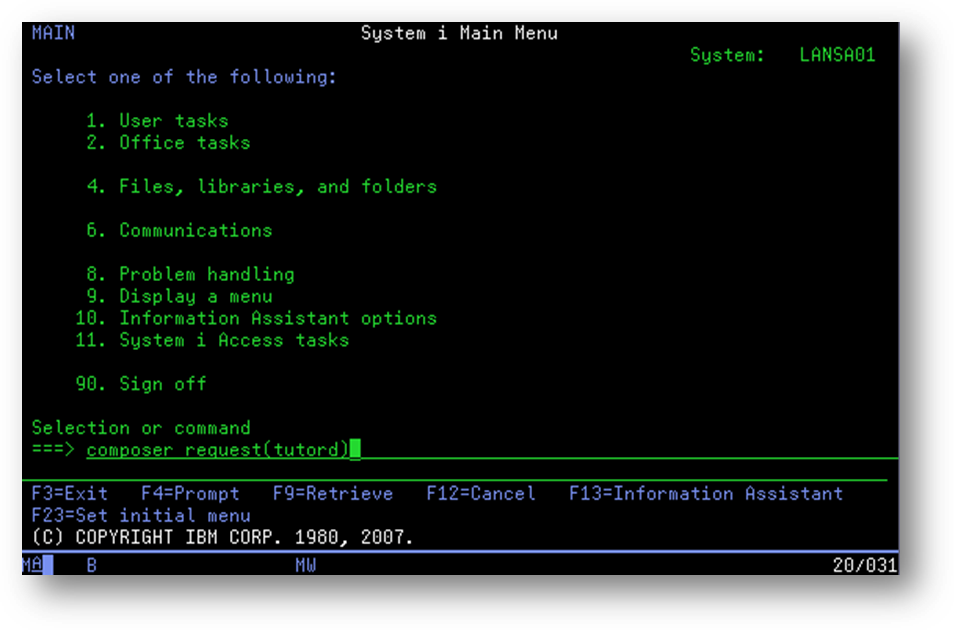Viewport: 954px width, 630px height.
Task: Activate F9=Retrieve function key label
Action: [332, 494]
